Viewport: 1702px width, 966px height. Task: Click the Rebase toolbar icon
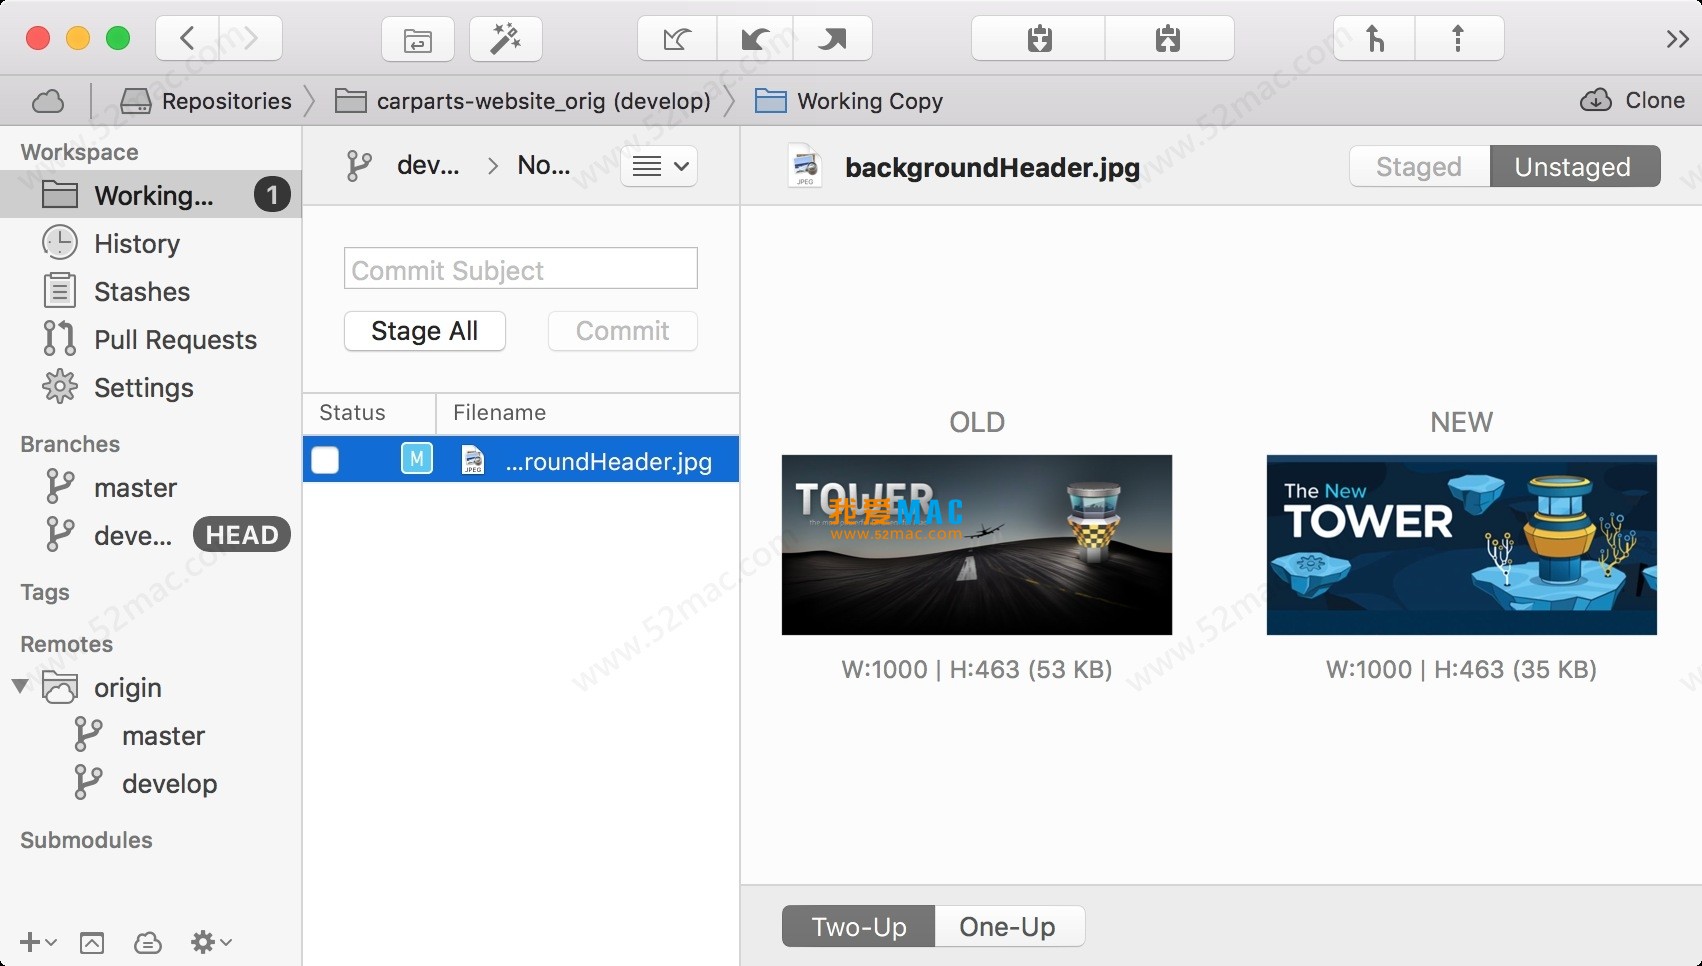1458,40
